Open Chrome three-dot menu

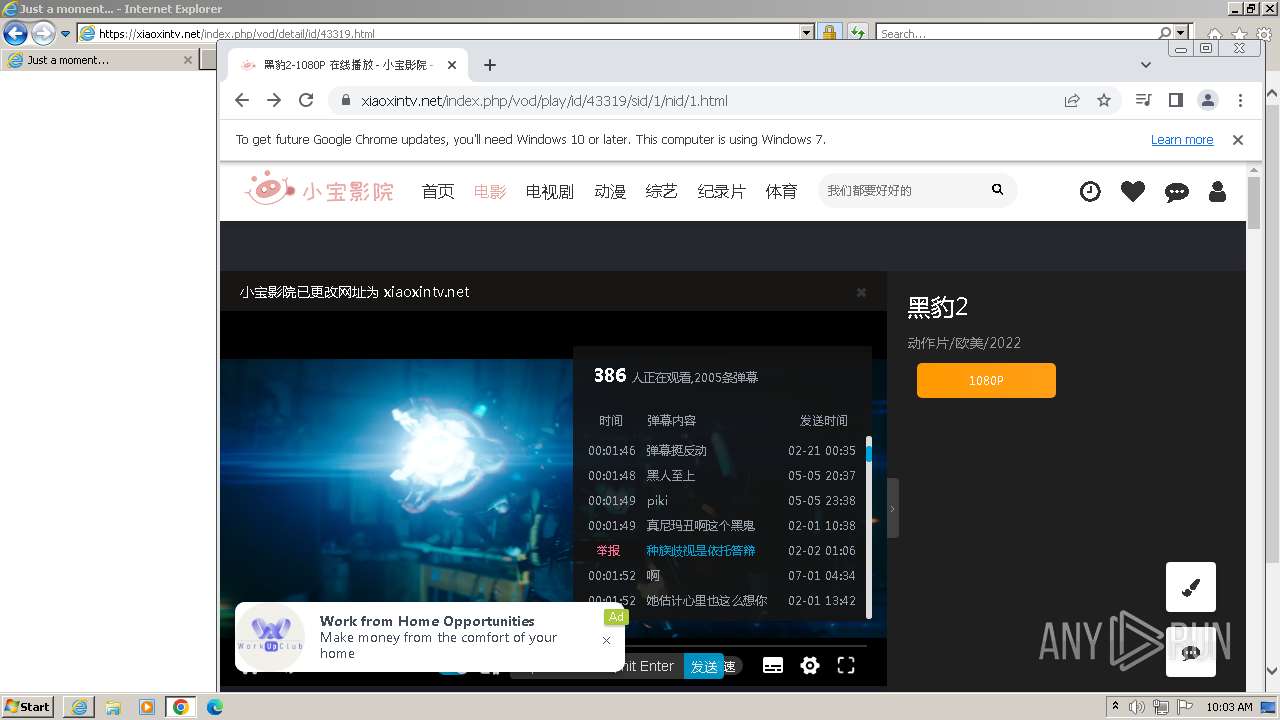tap(1240, 100)
